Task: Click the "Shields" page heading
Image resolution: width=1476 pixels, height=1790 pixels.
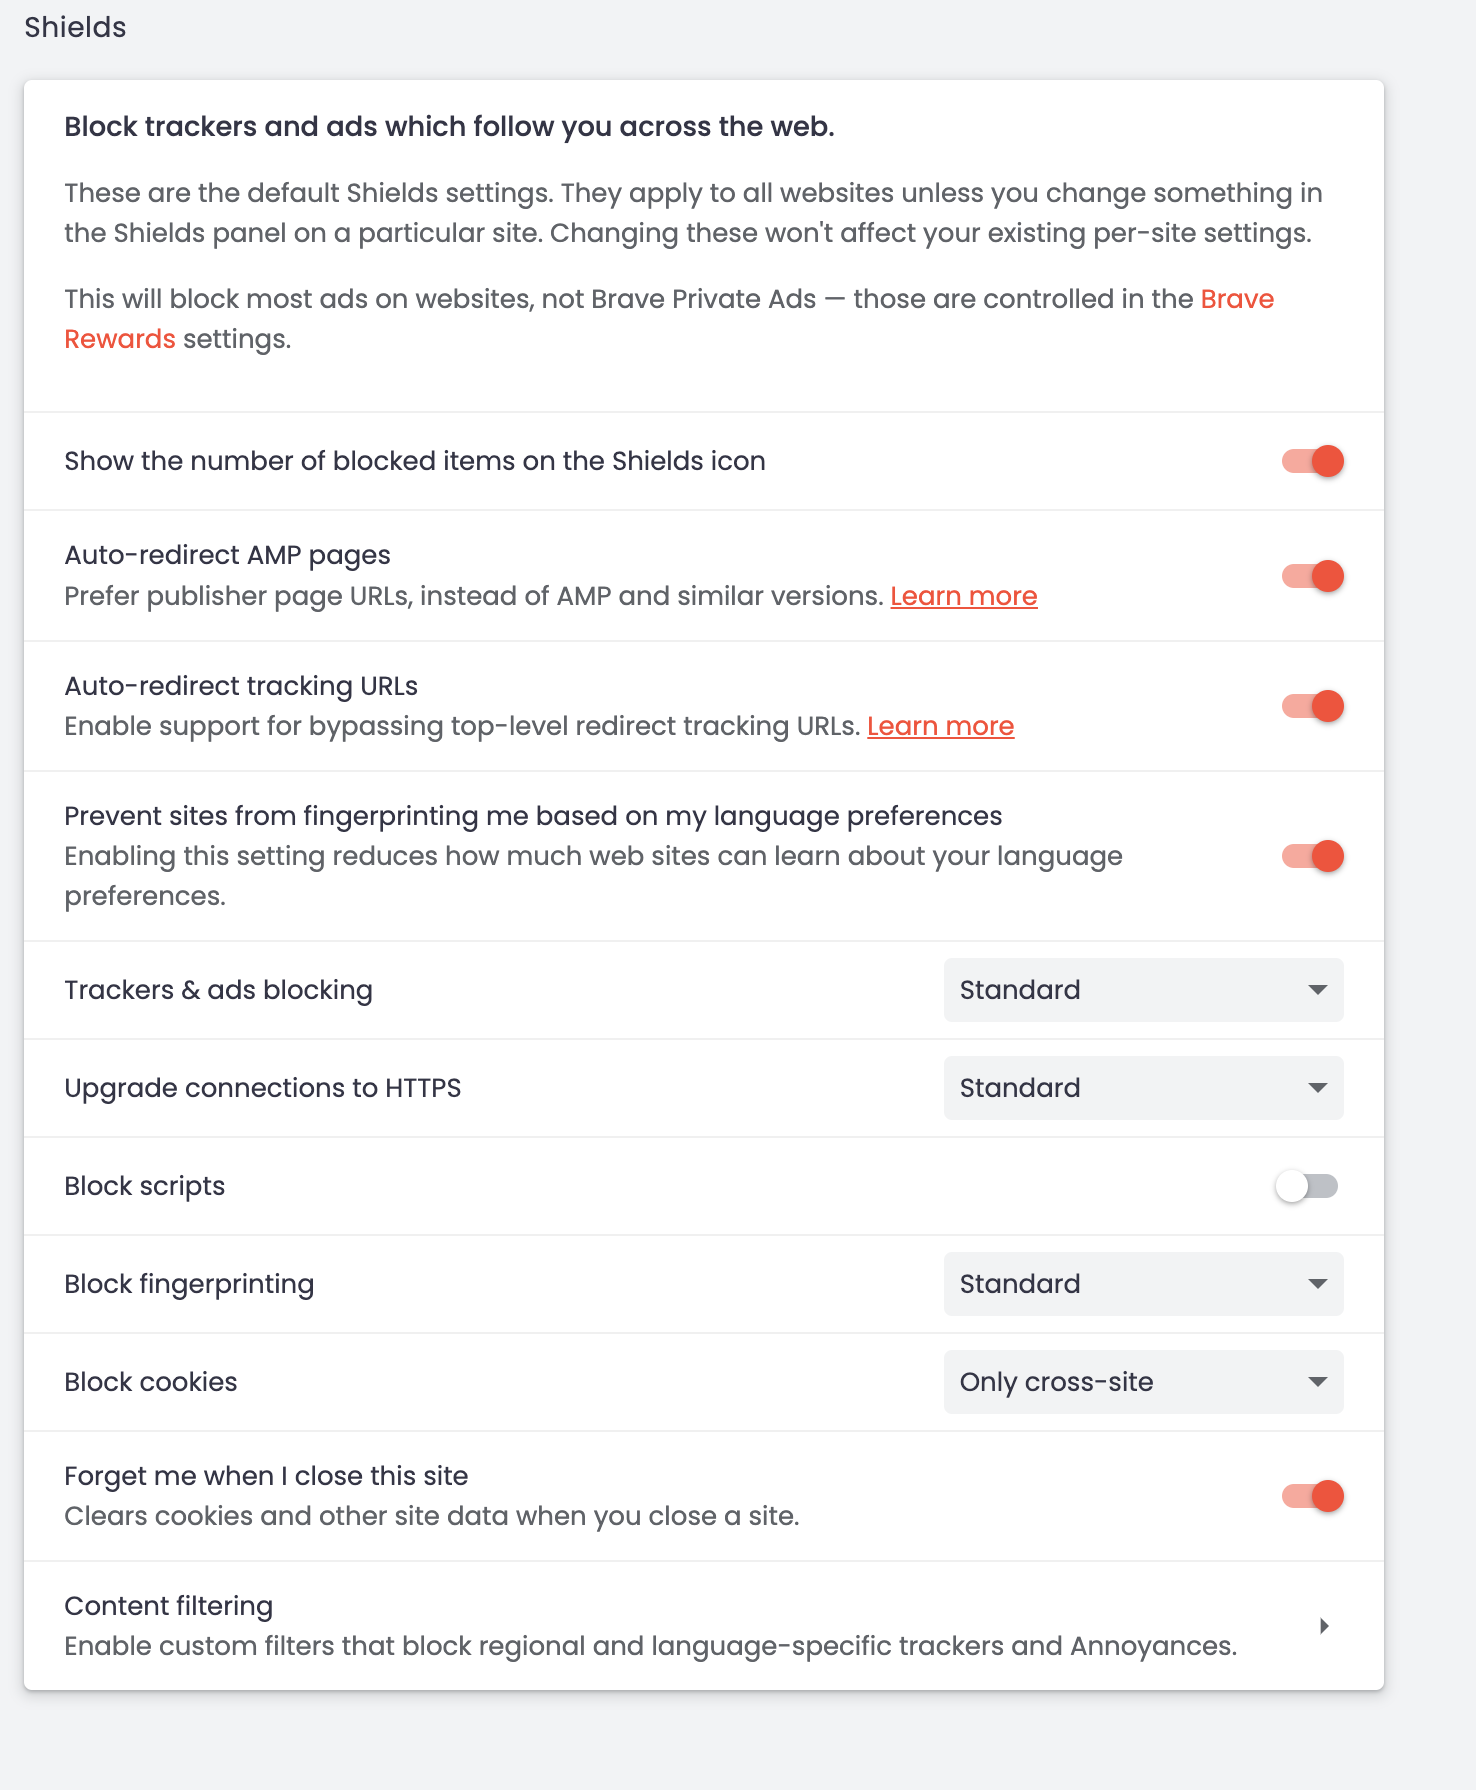Action: click(x=74, y=26)
